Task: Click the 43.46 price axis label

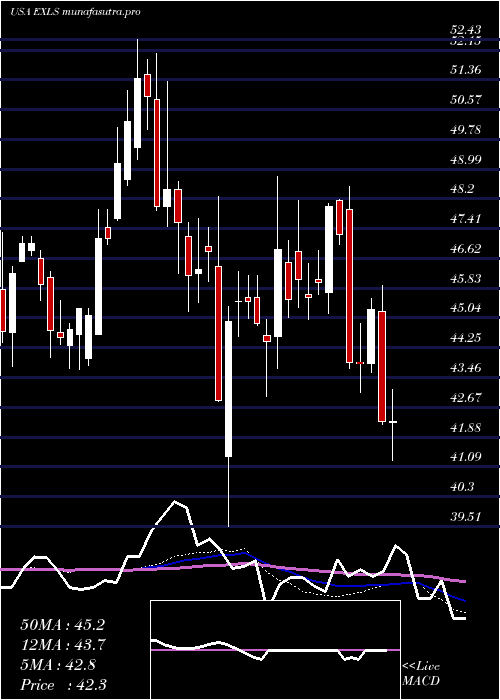Action: tap(466, 368)
